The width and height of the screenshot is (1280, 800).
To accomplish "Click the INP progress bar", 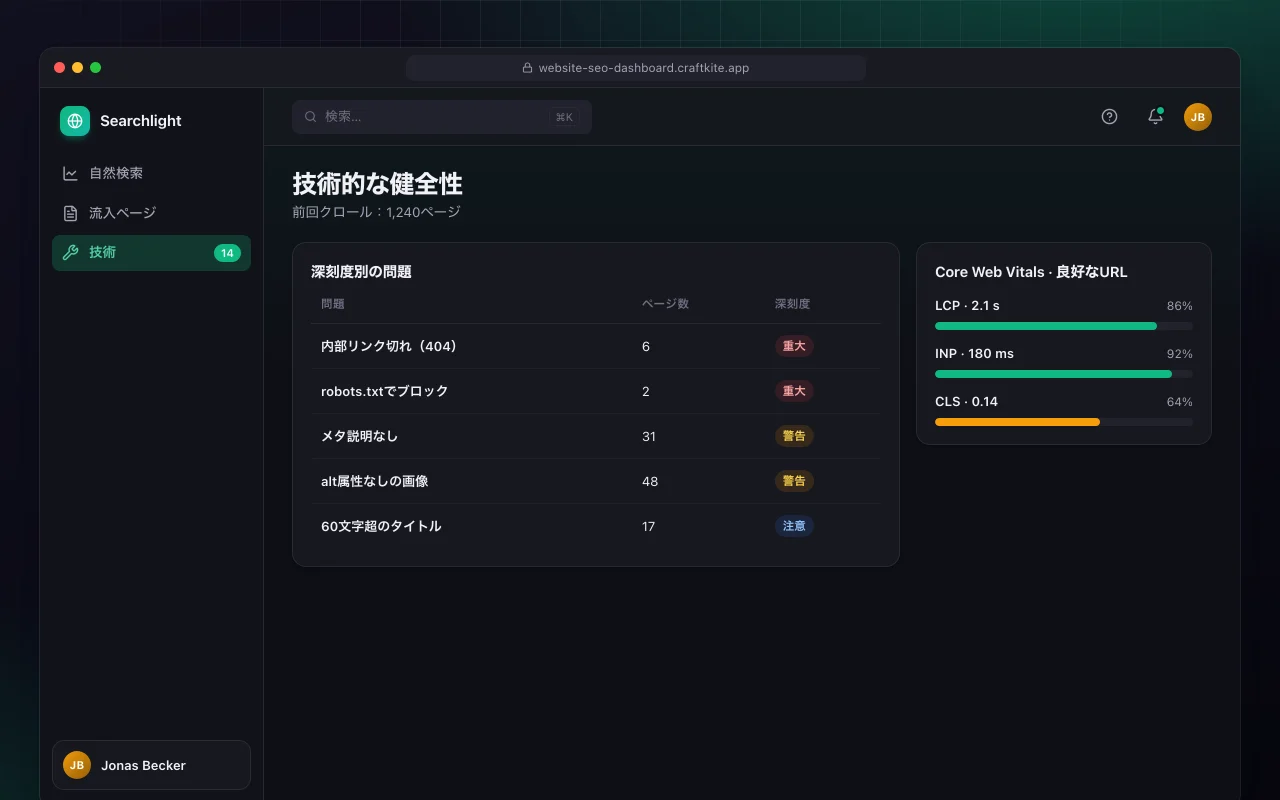I will pos(1064,374).
